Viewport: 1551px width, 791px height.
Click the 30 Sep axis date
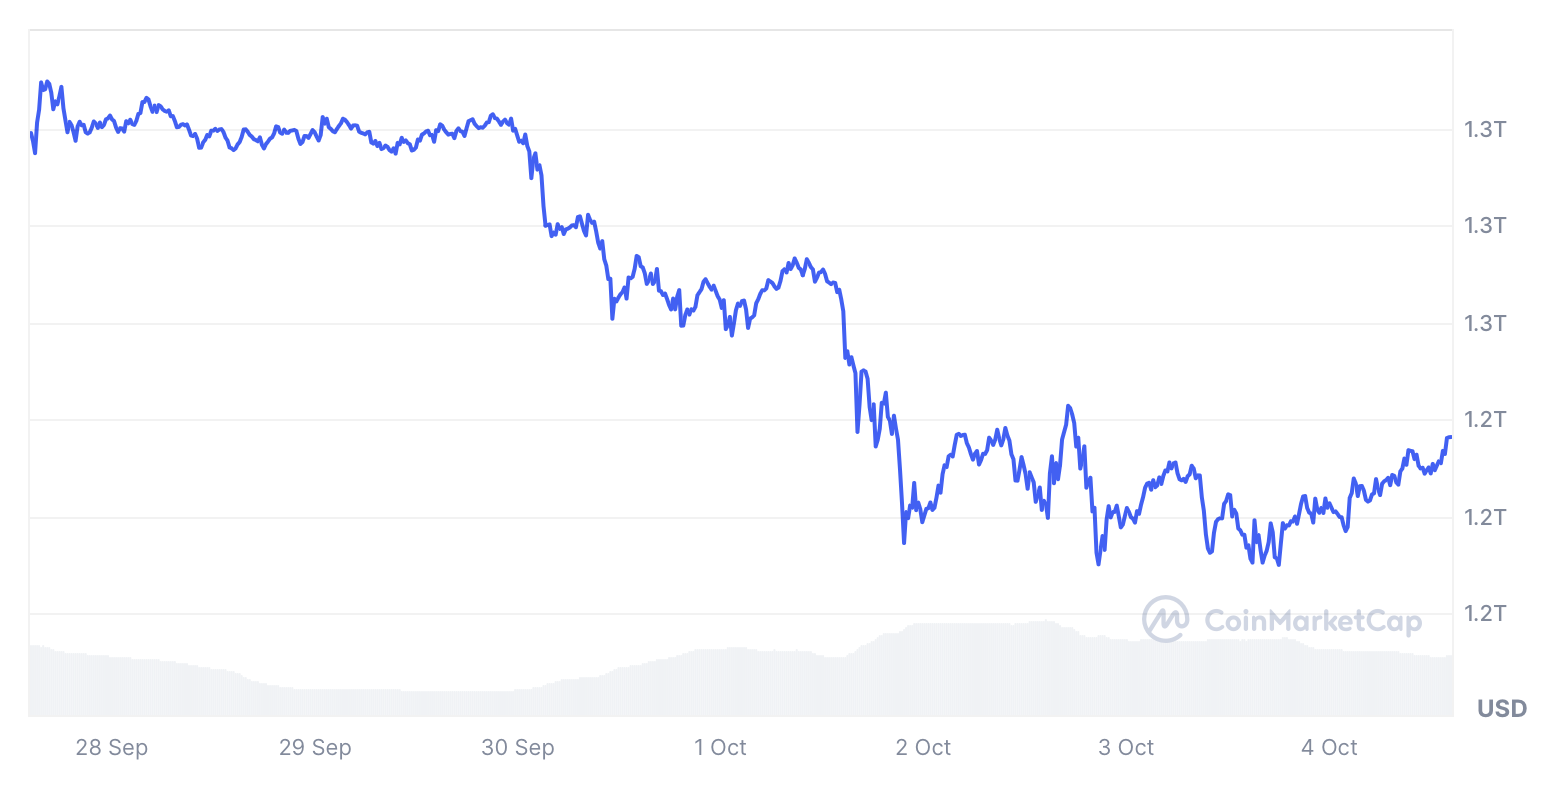click(518, 747)
